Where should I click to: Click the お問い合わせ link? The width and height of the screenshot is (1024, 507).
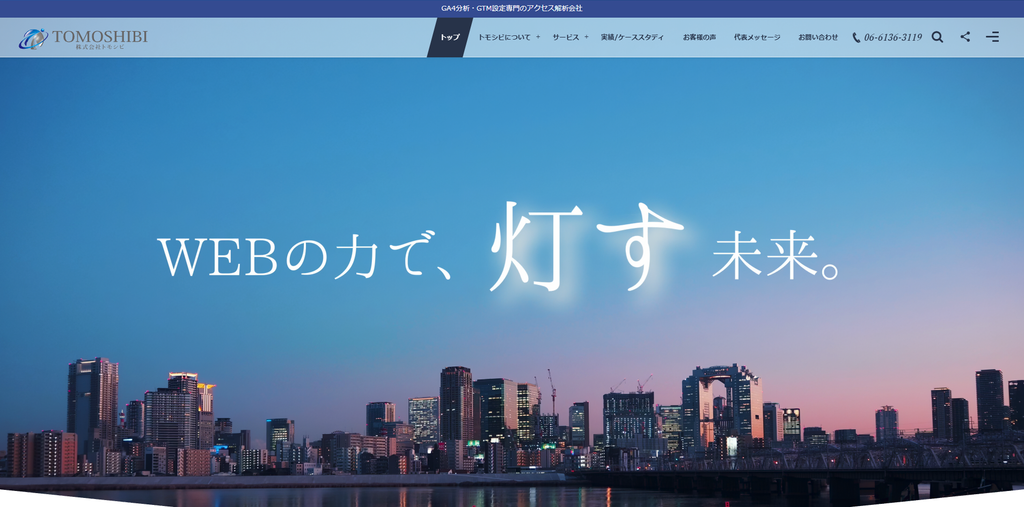pyautogui.click(x=818, y=37)
